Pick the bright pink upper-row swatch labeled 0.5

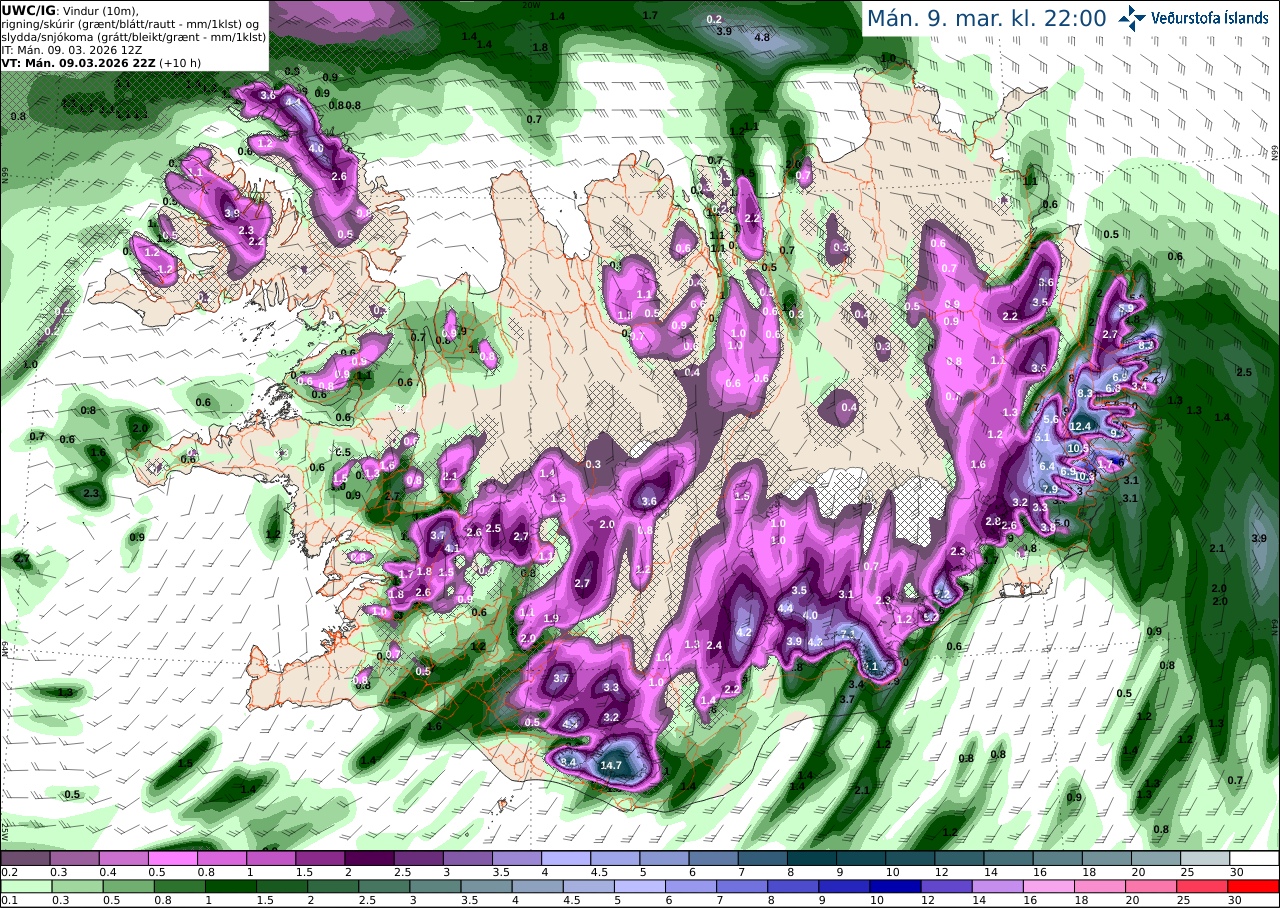pyautogui.click(x=172, y=858)
